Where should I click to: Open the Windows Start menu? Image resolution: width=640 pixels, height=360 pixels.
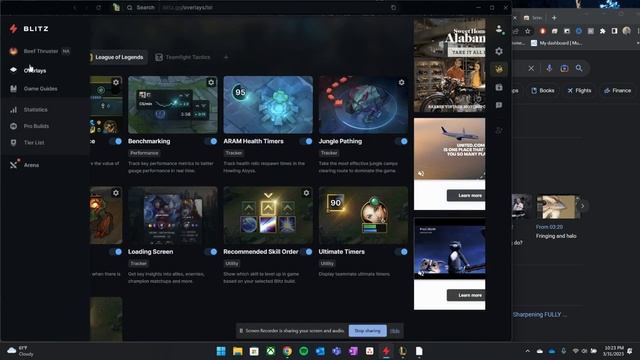click(221, 351)
